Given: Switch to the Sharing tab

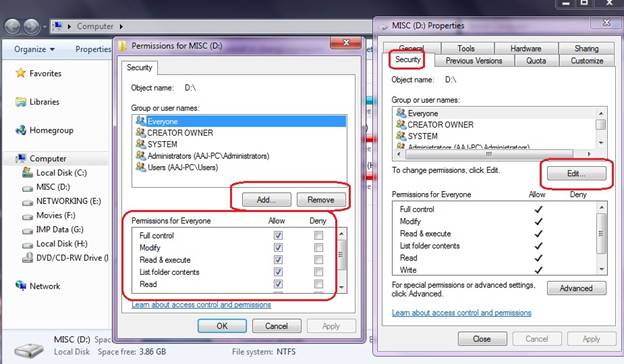Looking at the screenshot, I should (x=587, y=48).
